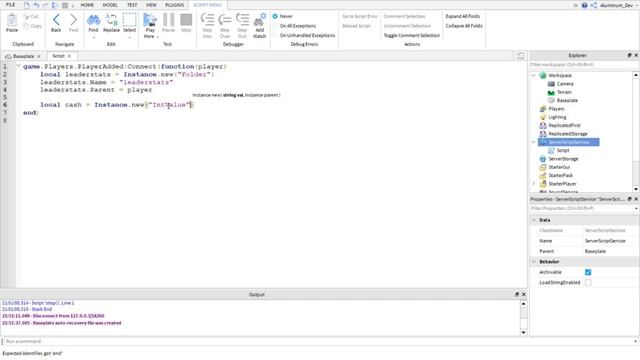Viewport: 640px width, 360px height.
Task: Select StarterPlayer in Explorer
Action: [x=562, y=184]
